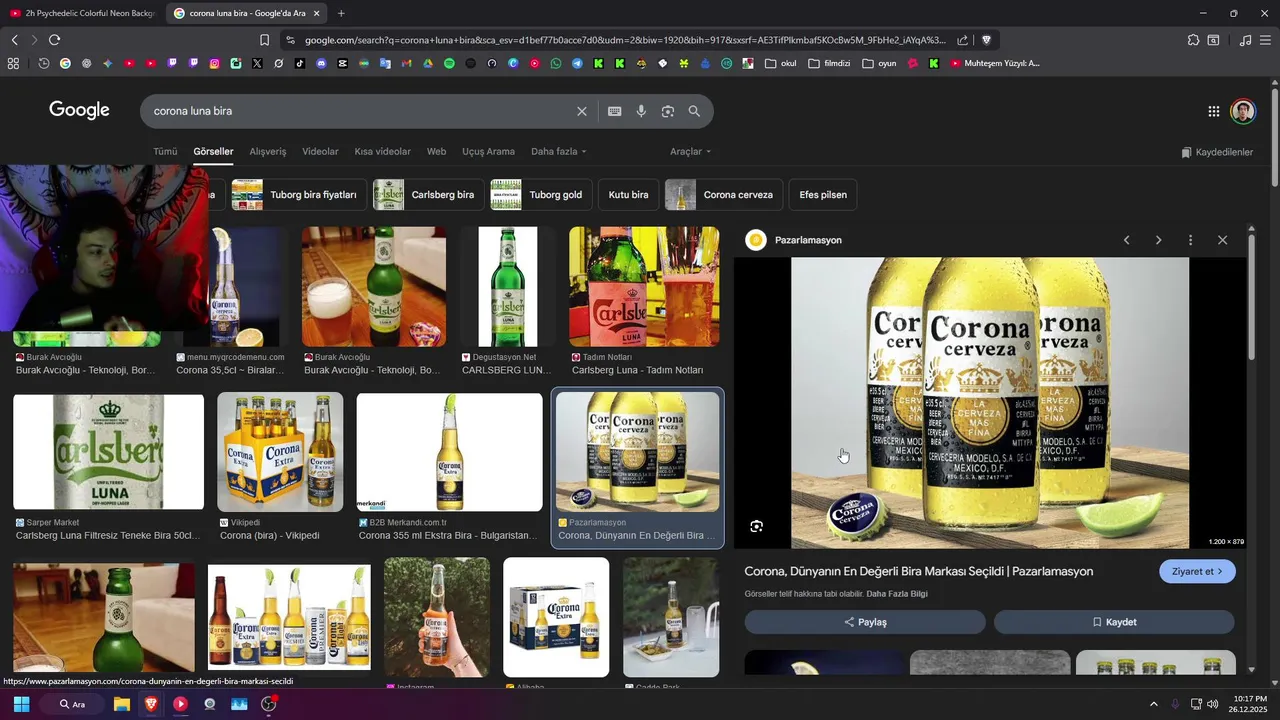This screenshot has width=1280, height=720.
Task: Open the Instagram bookmark icon
Action: (x=214, y=63)
